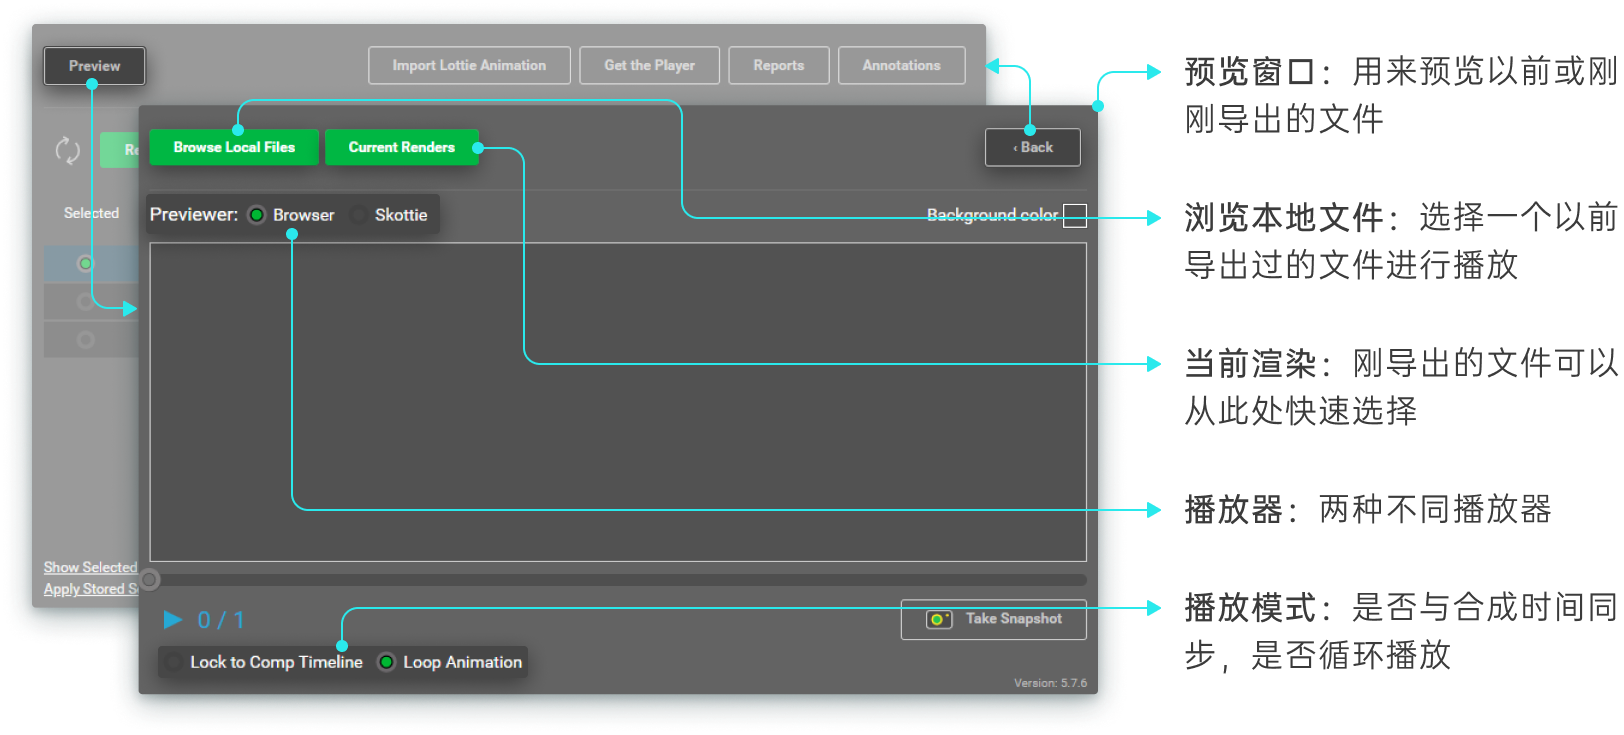This screenshot has width=1624, height=735.
Task: Open the Background color swatch
Action: click(1074, 215)
